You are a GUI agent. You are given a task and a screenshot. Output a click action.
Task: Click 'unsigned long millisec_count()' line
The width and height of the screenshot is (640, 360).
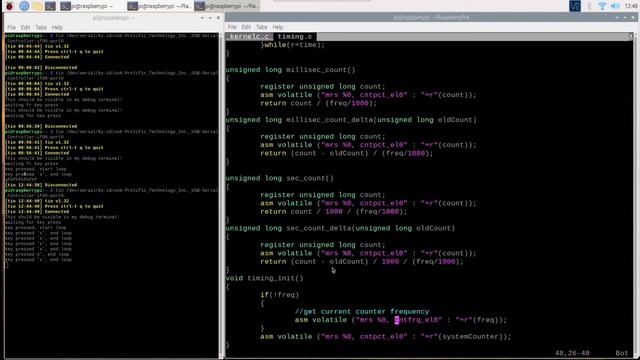point(290,70)
